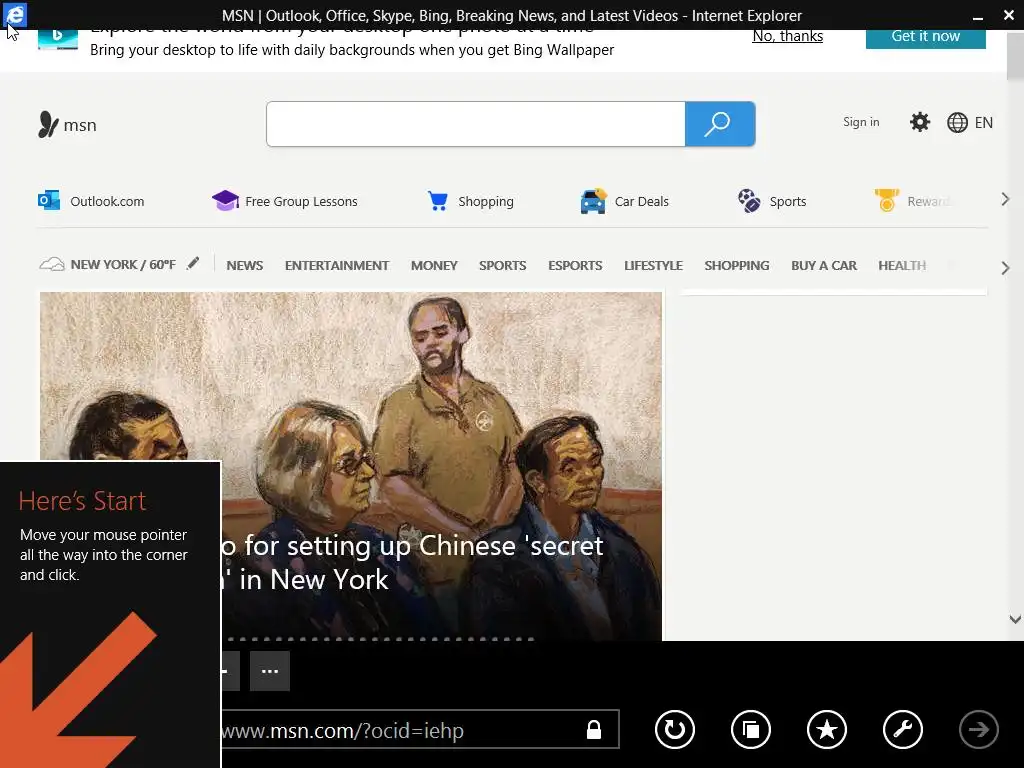Click into the MSN search field
Screen dimensions: 1024x768
[475, 123]
